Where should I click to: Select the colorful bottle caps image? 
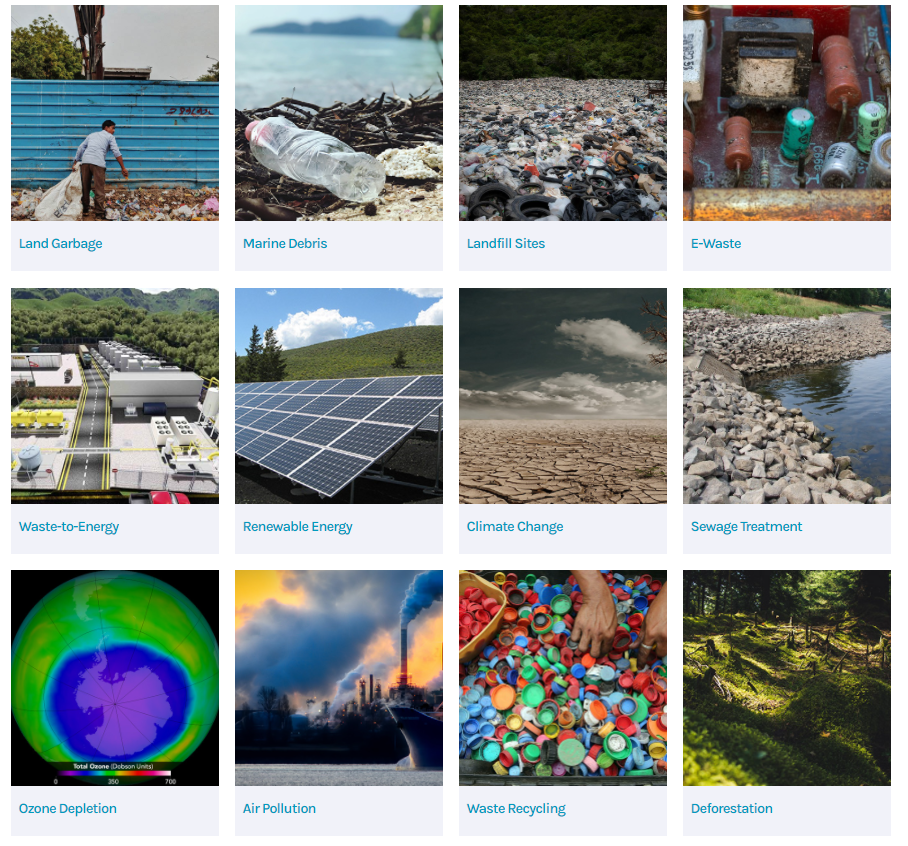(x=563, y=678)
